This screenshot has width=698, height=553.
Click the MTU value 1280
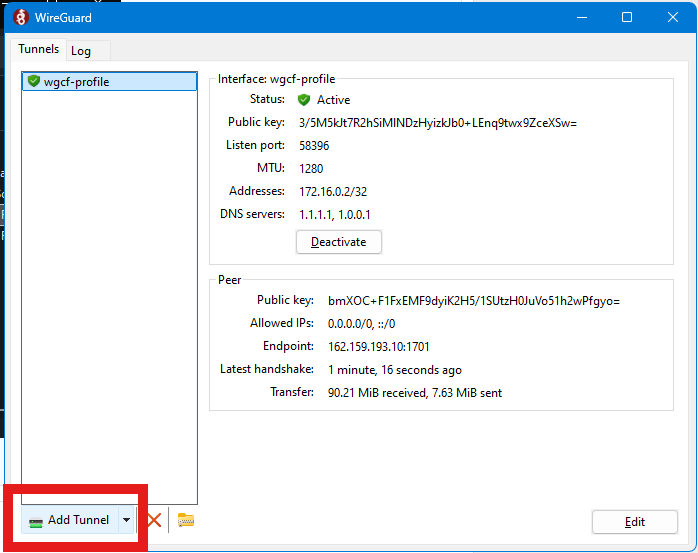[x=311, y=169]
